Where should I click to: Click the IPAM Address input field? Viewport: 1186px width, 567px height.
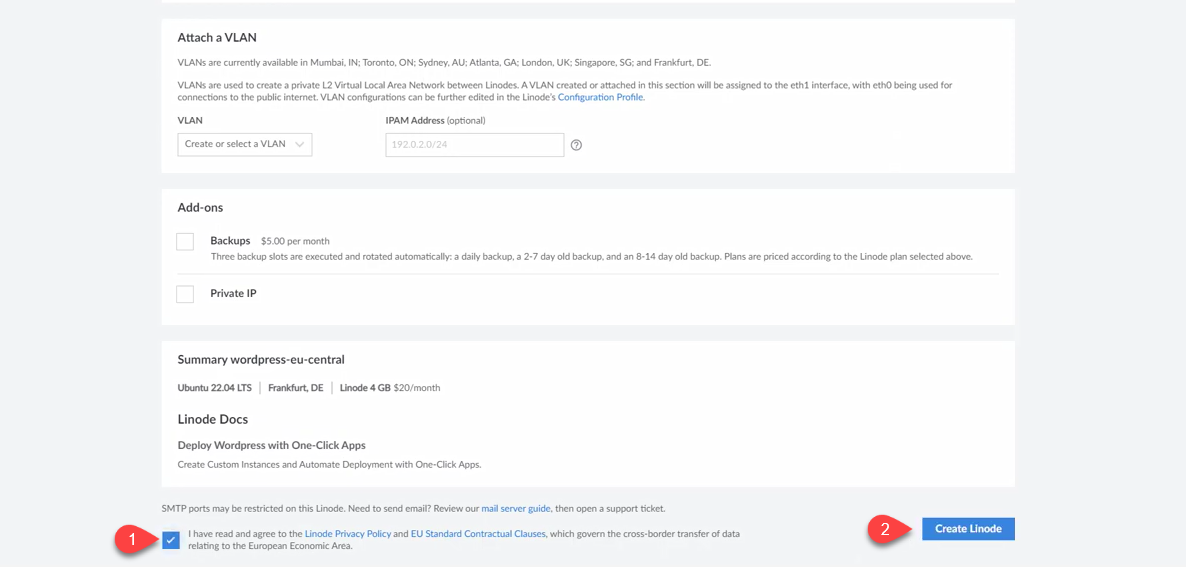[475, 145]
